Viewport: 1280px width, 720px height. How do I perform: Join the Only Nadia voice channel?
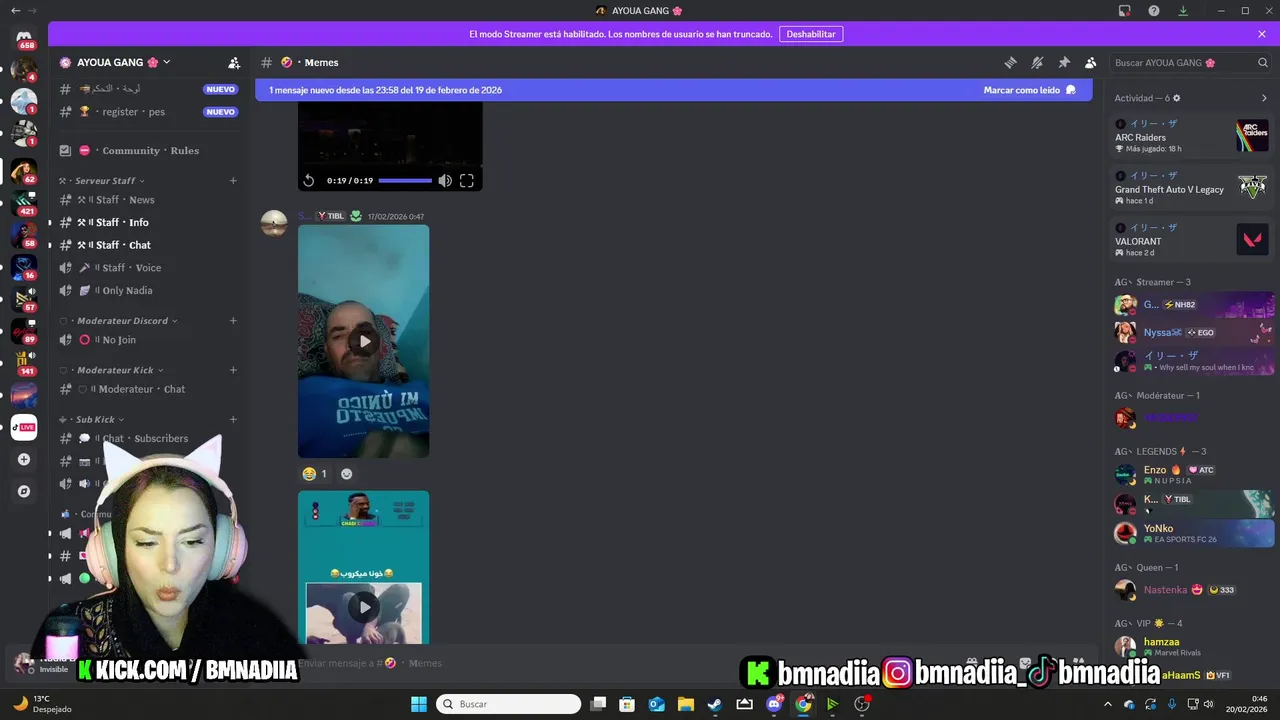(x=148, y=291)
